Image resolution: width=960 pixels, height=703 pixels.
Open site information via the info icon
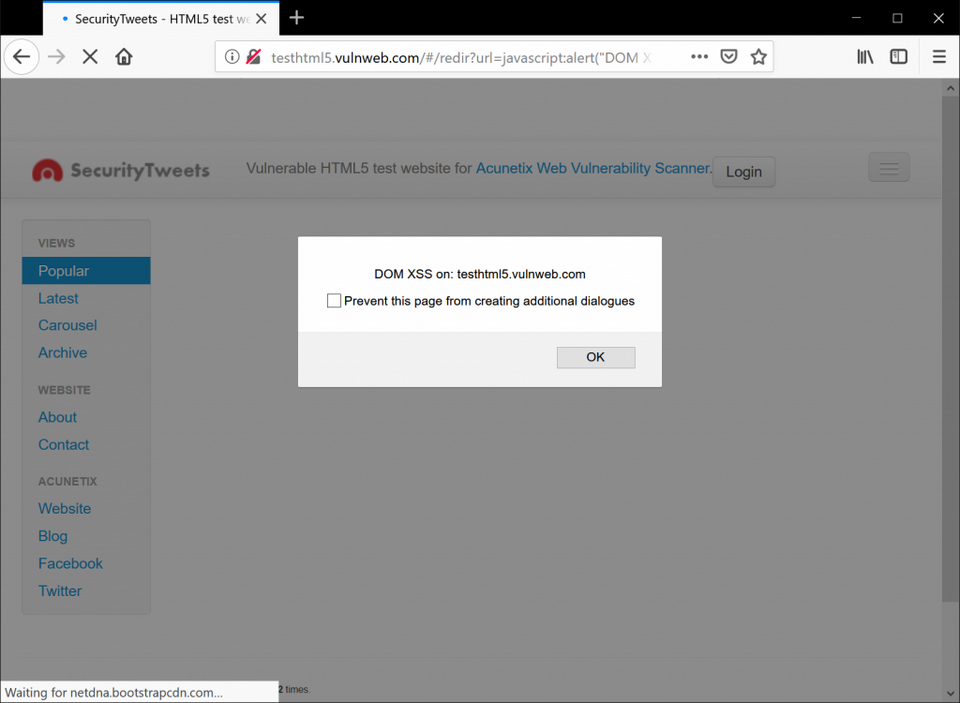(x=234, y=56)
